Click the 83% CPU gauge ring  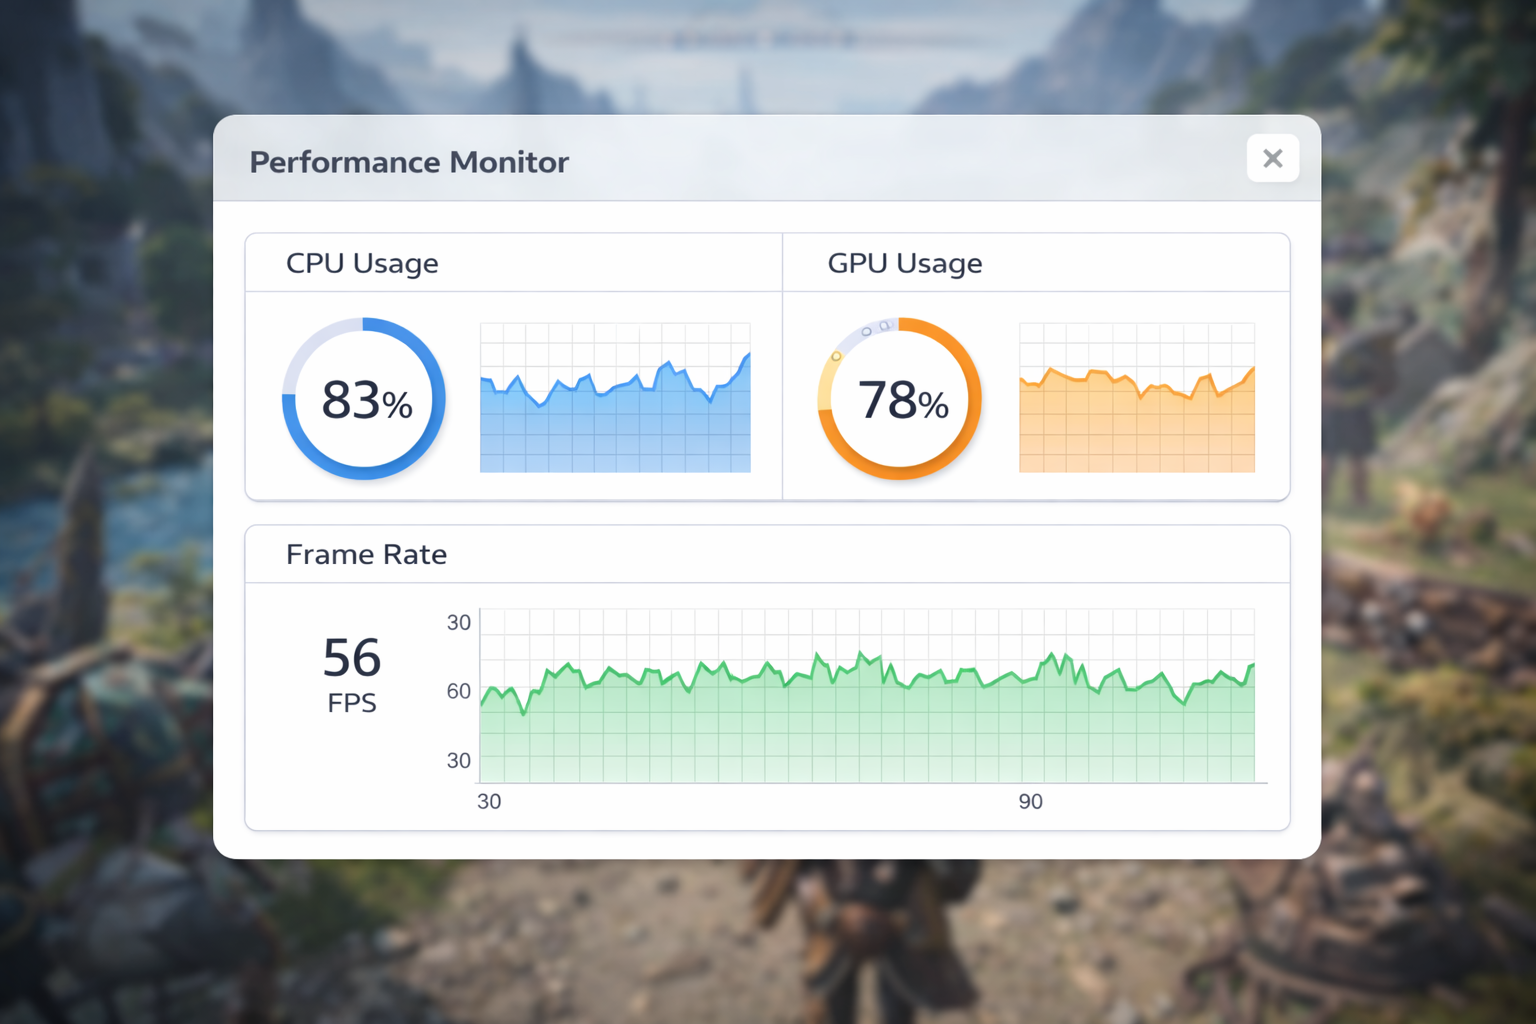coord(364,399)
